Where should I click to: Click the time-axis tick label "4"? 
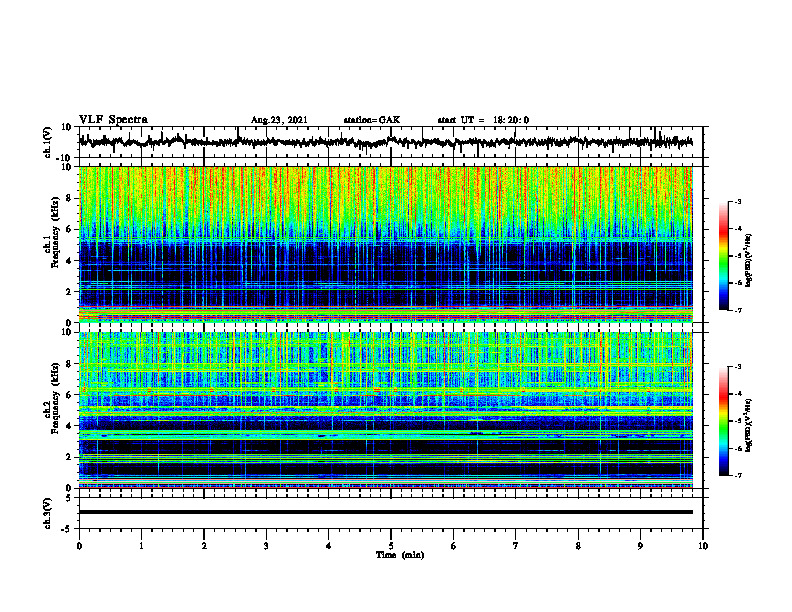329,546
